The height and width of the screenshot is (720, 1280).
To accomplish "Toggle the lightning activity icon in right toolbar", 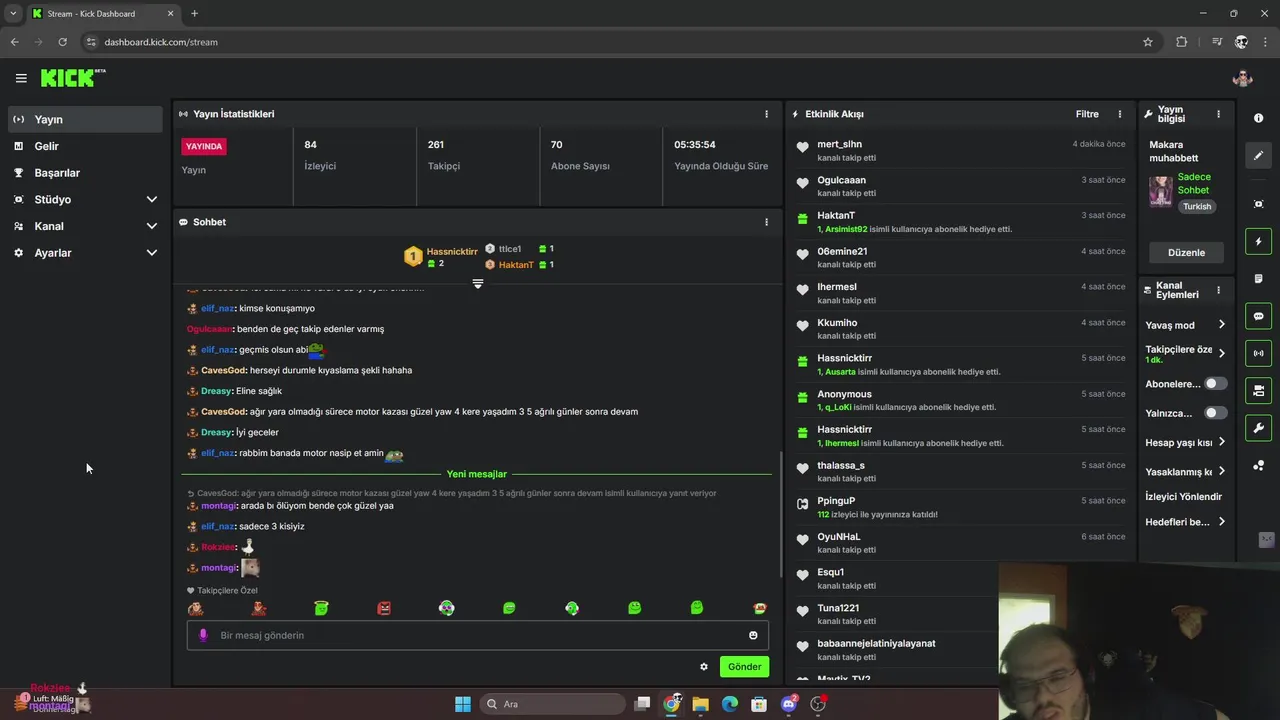I will pyautogui.click(x=1258, y=241).
